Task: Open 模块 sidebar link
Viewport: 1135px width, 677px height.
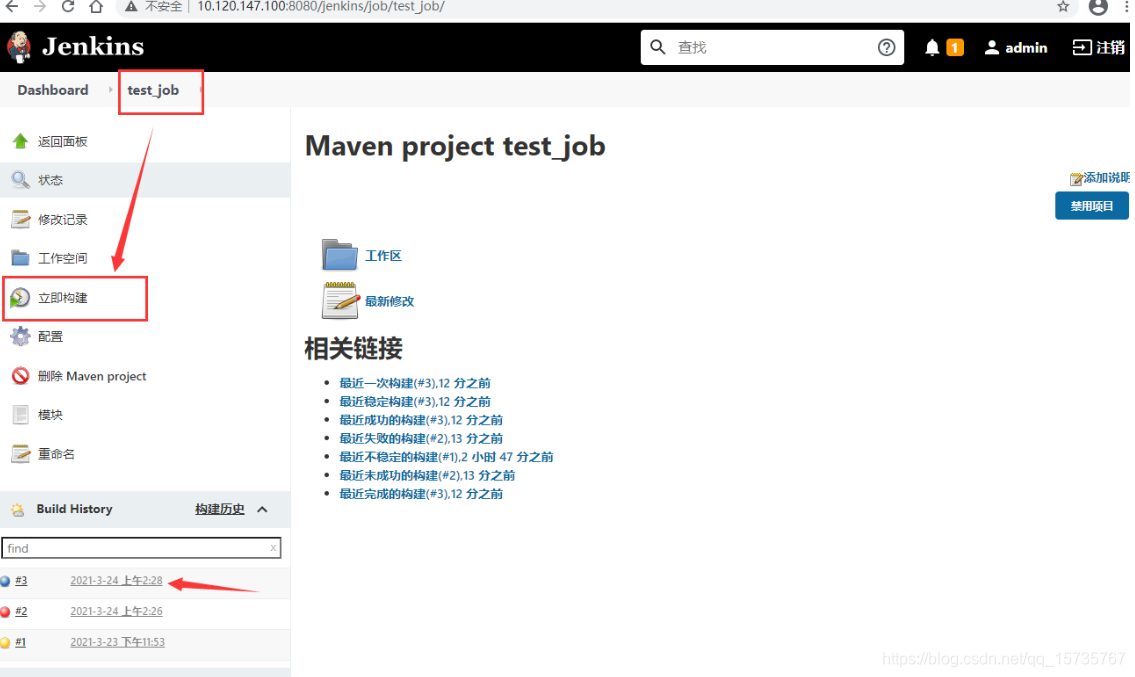Action: pyautogui.click(x=50, y=415)
